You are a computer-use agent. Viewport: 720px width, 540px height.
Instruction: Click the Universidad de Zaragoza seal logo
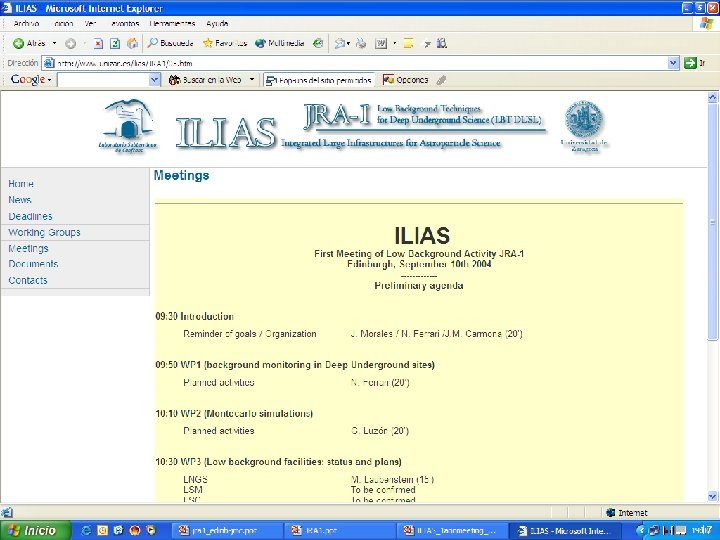coord(584,126)
